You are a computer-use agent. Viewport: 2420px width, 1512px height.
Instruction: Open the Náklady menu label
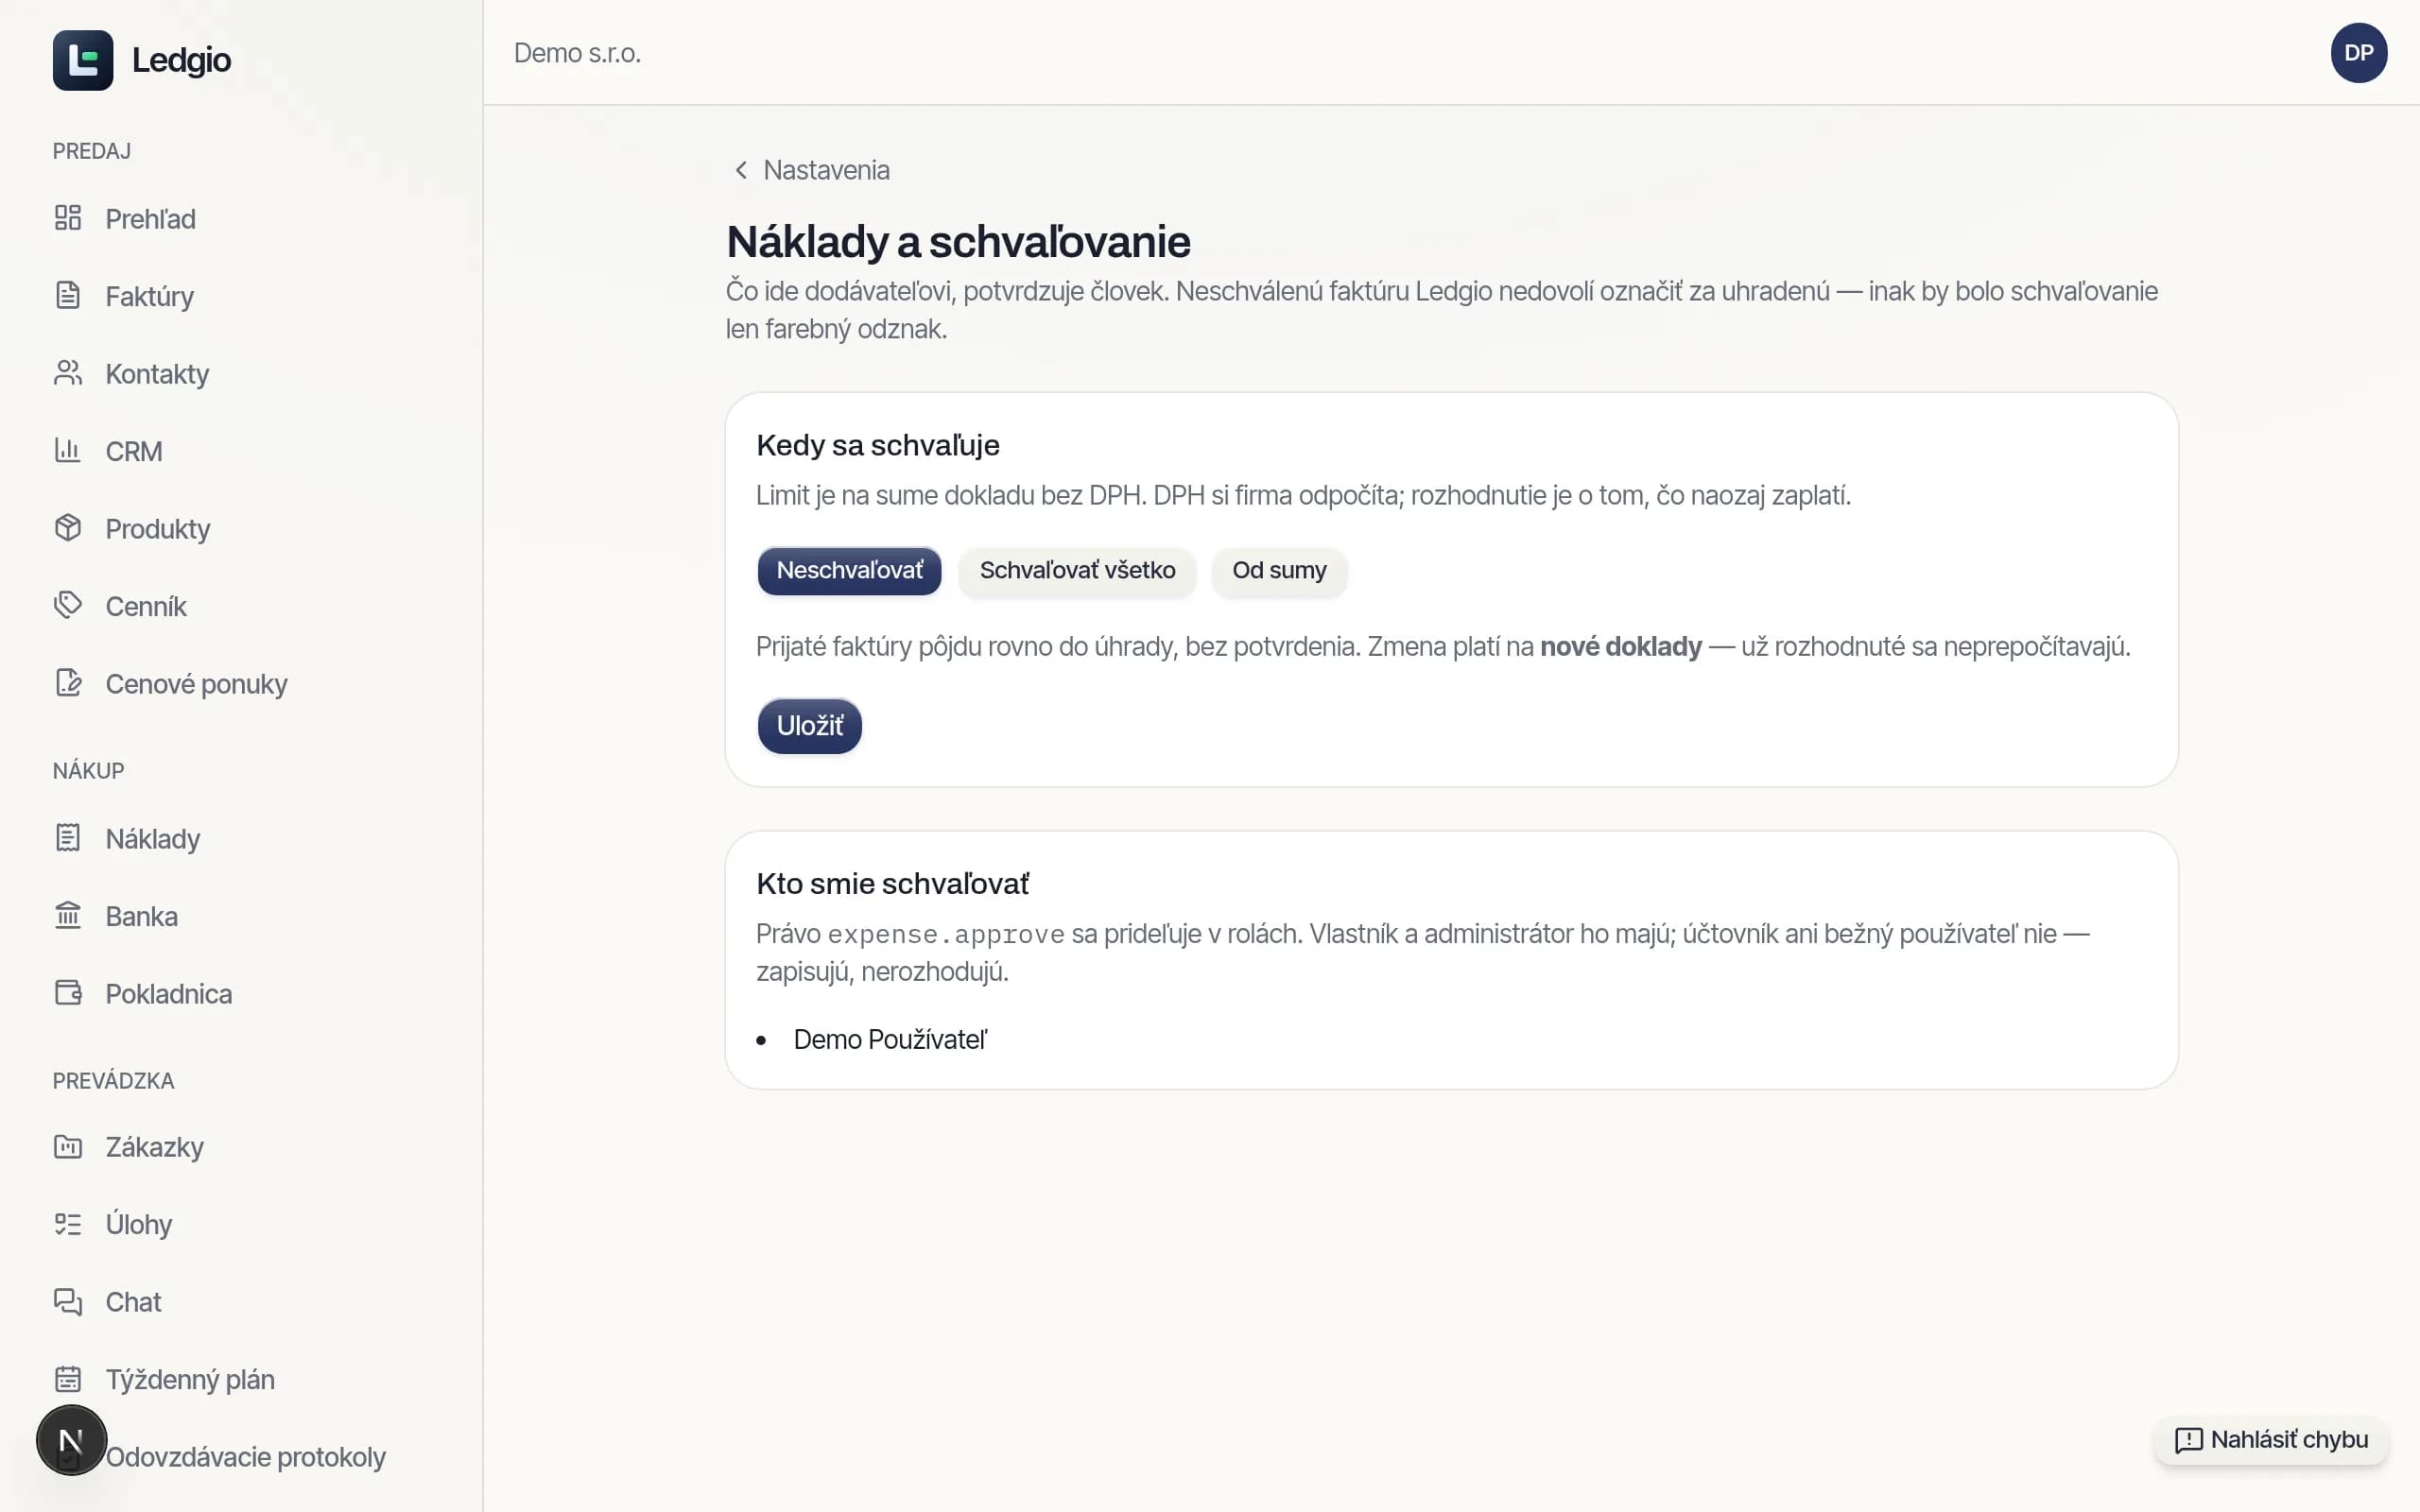153,839
